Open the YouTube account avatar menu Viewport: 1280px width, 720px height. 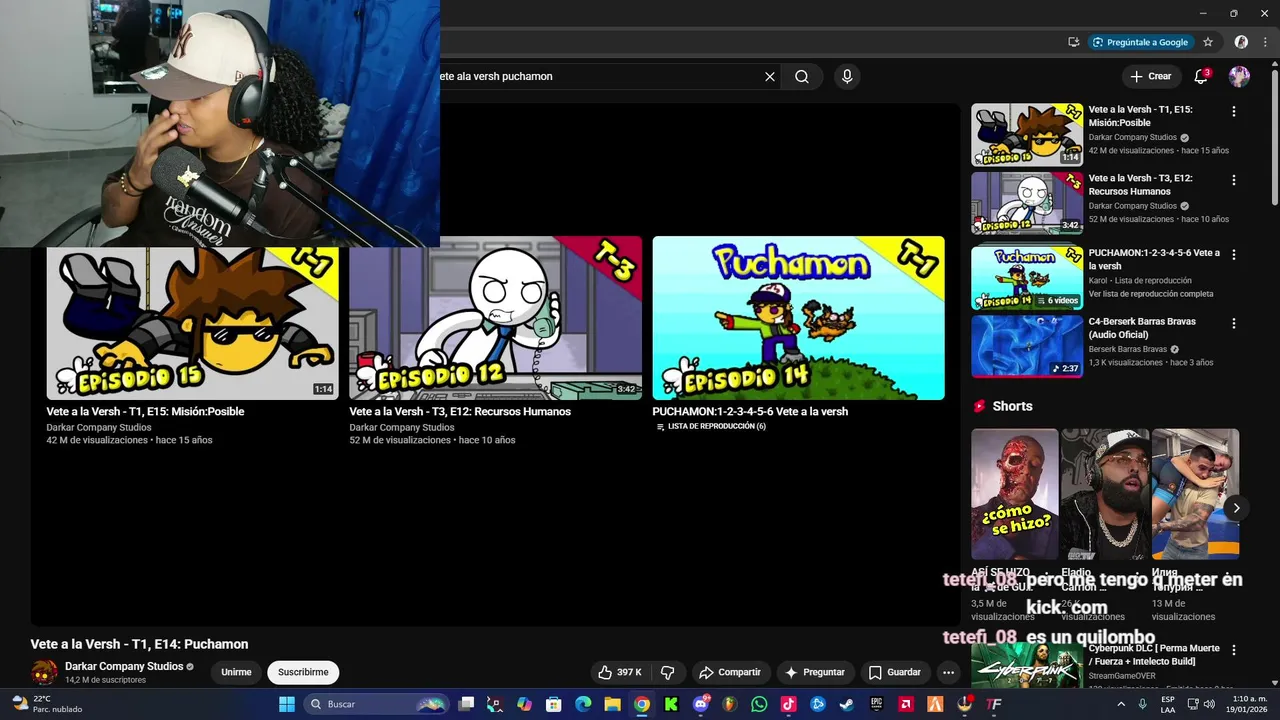1239,76
